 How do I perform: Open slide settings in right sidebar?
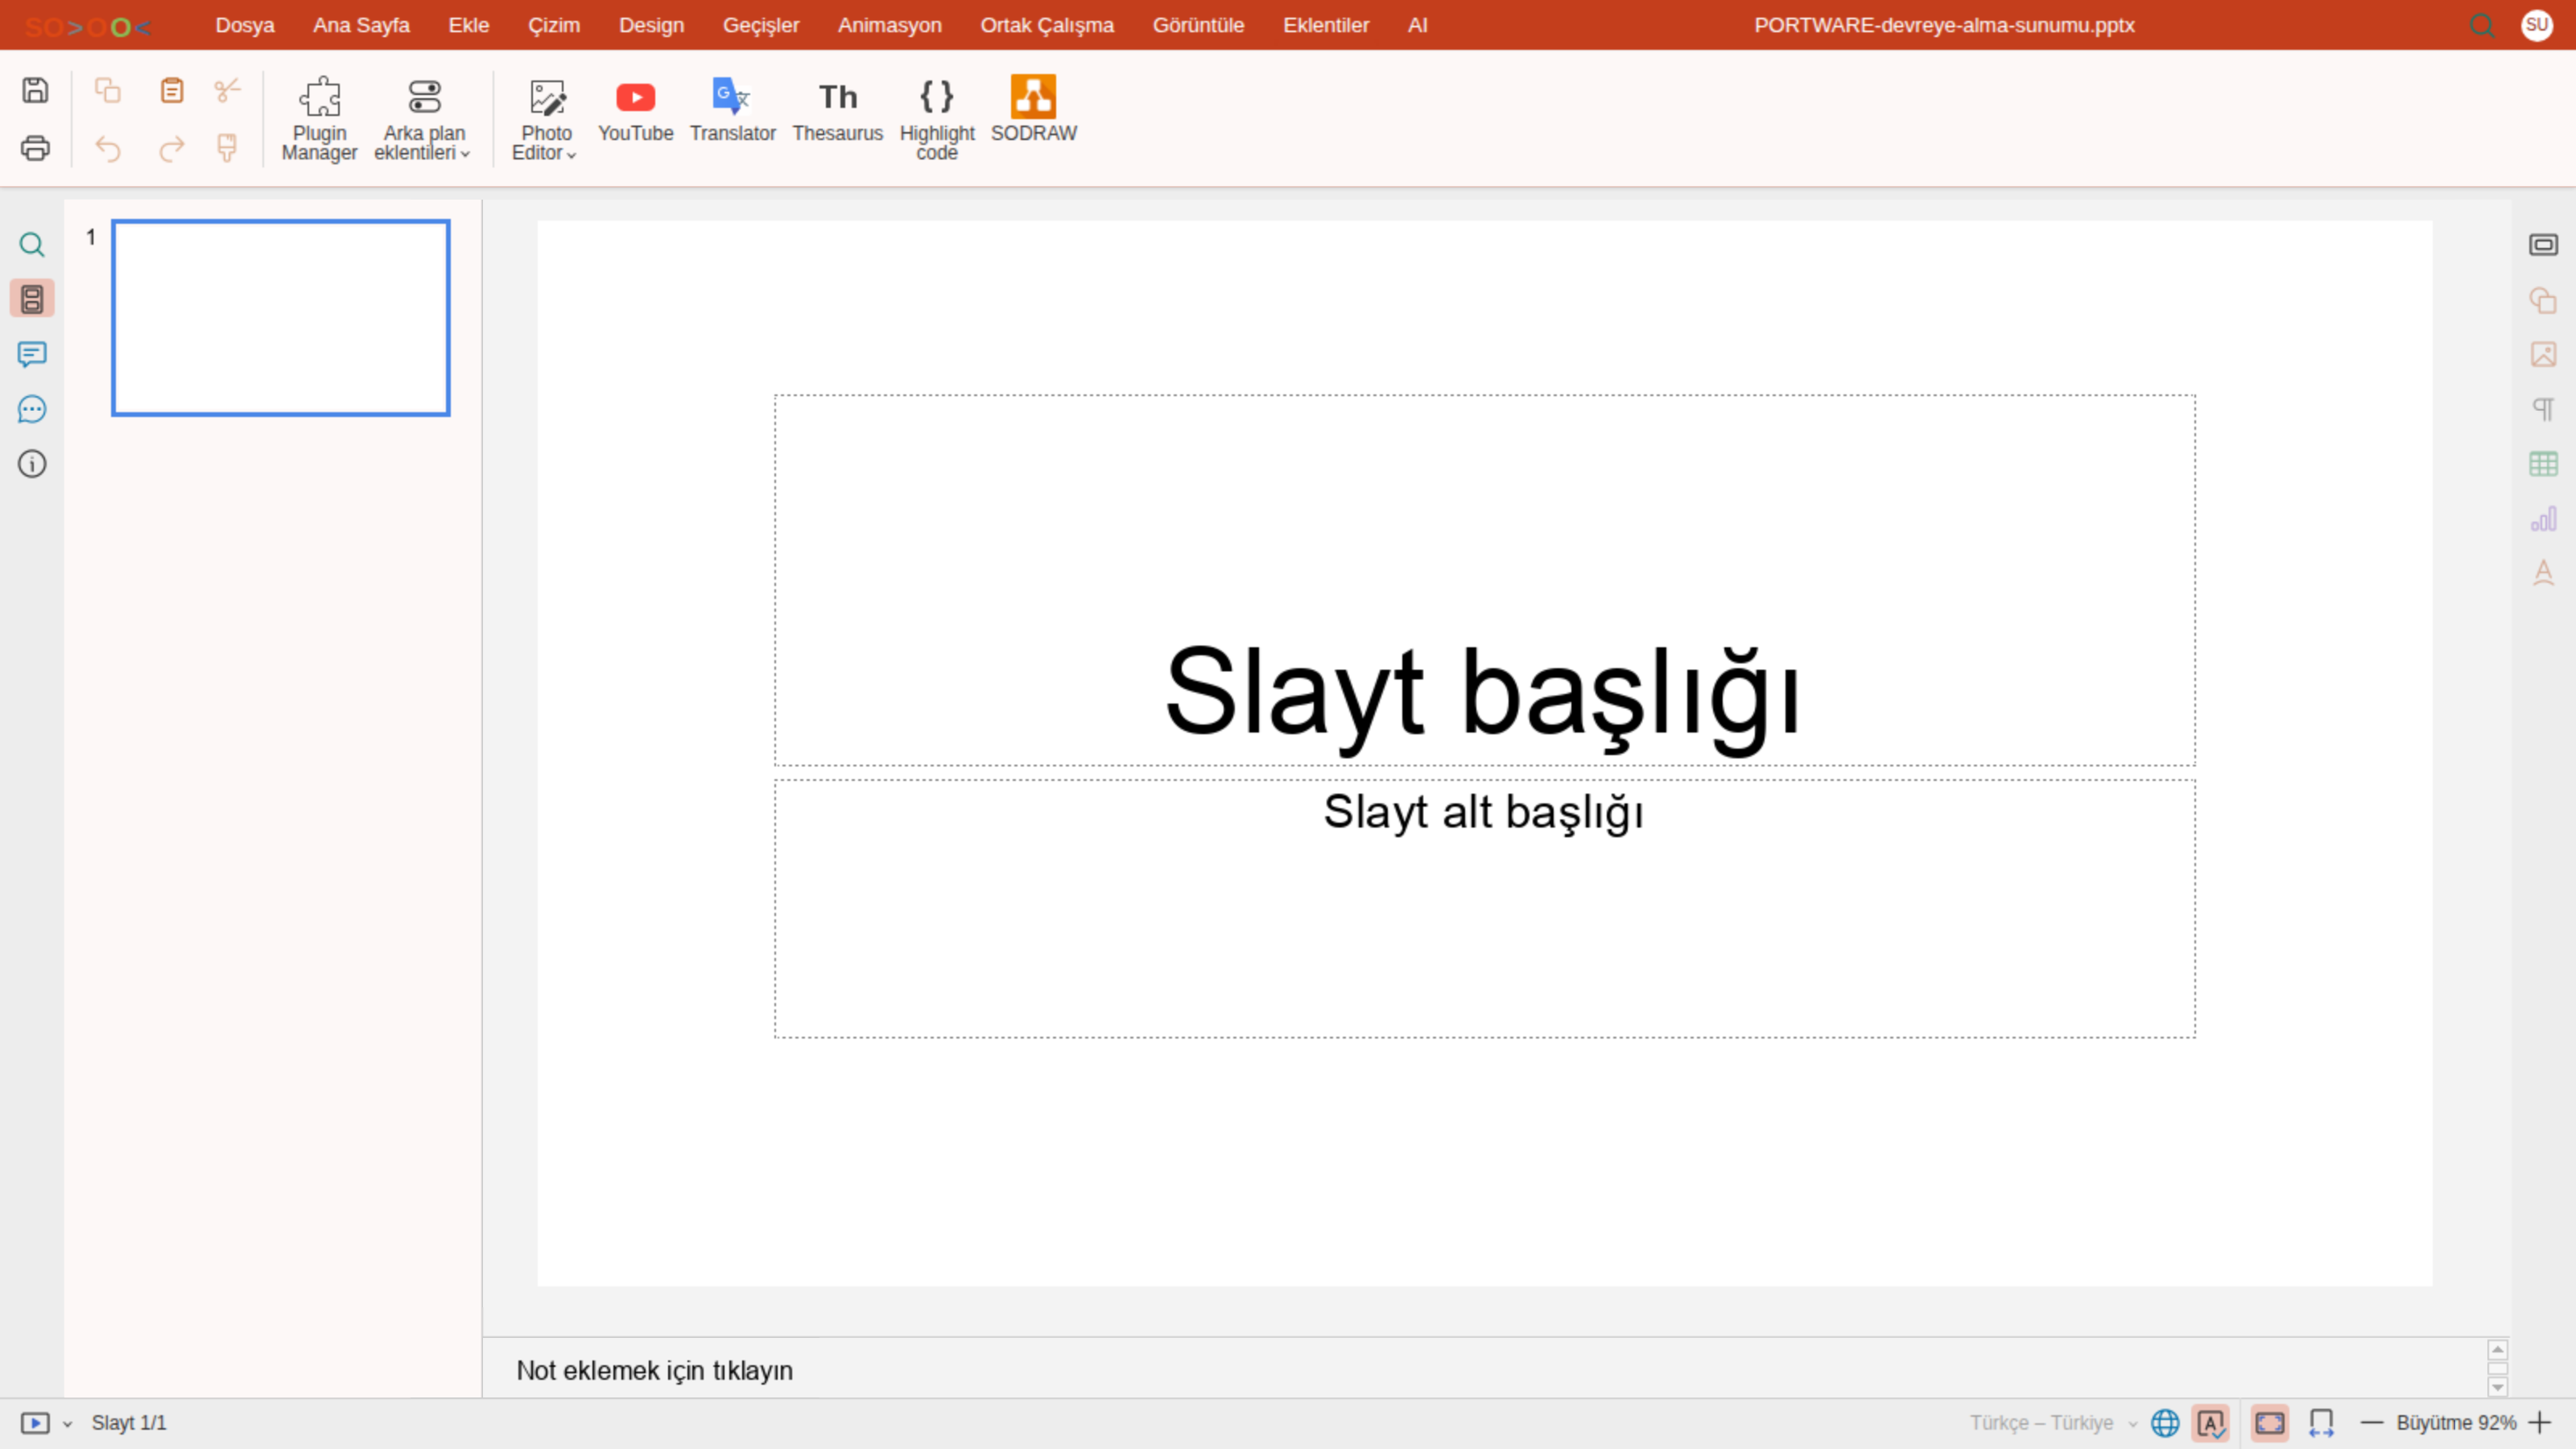pyautogui.click(x=2543, y=245)
